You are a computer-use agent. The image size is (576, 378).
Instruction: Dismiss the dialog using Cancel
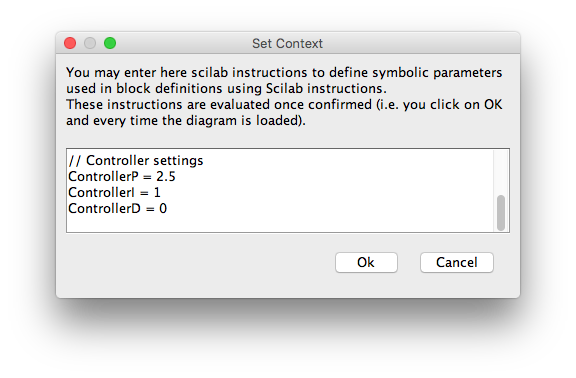(x=457, y=262)
